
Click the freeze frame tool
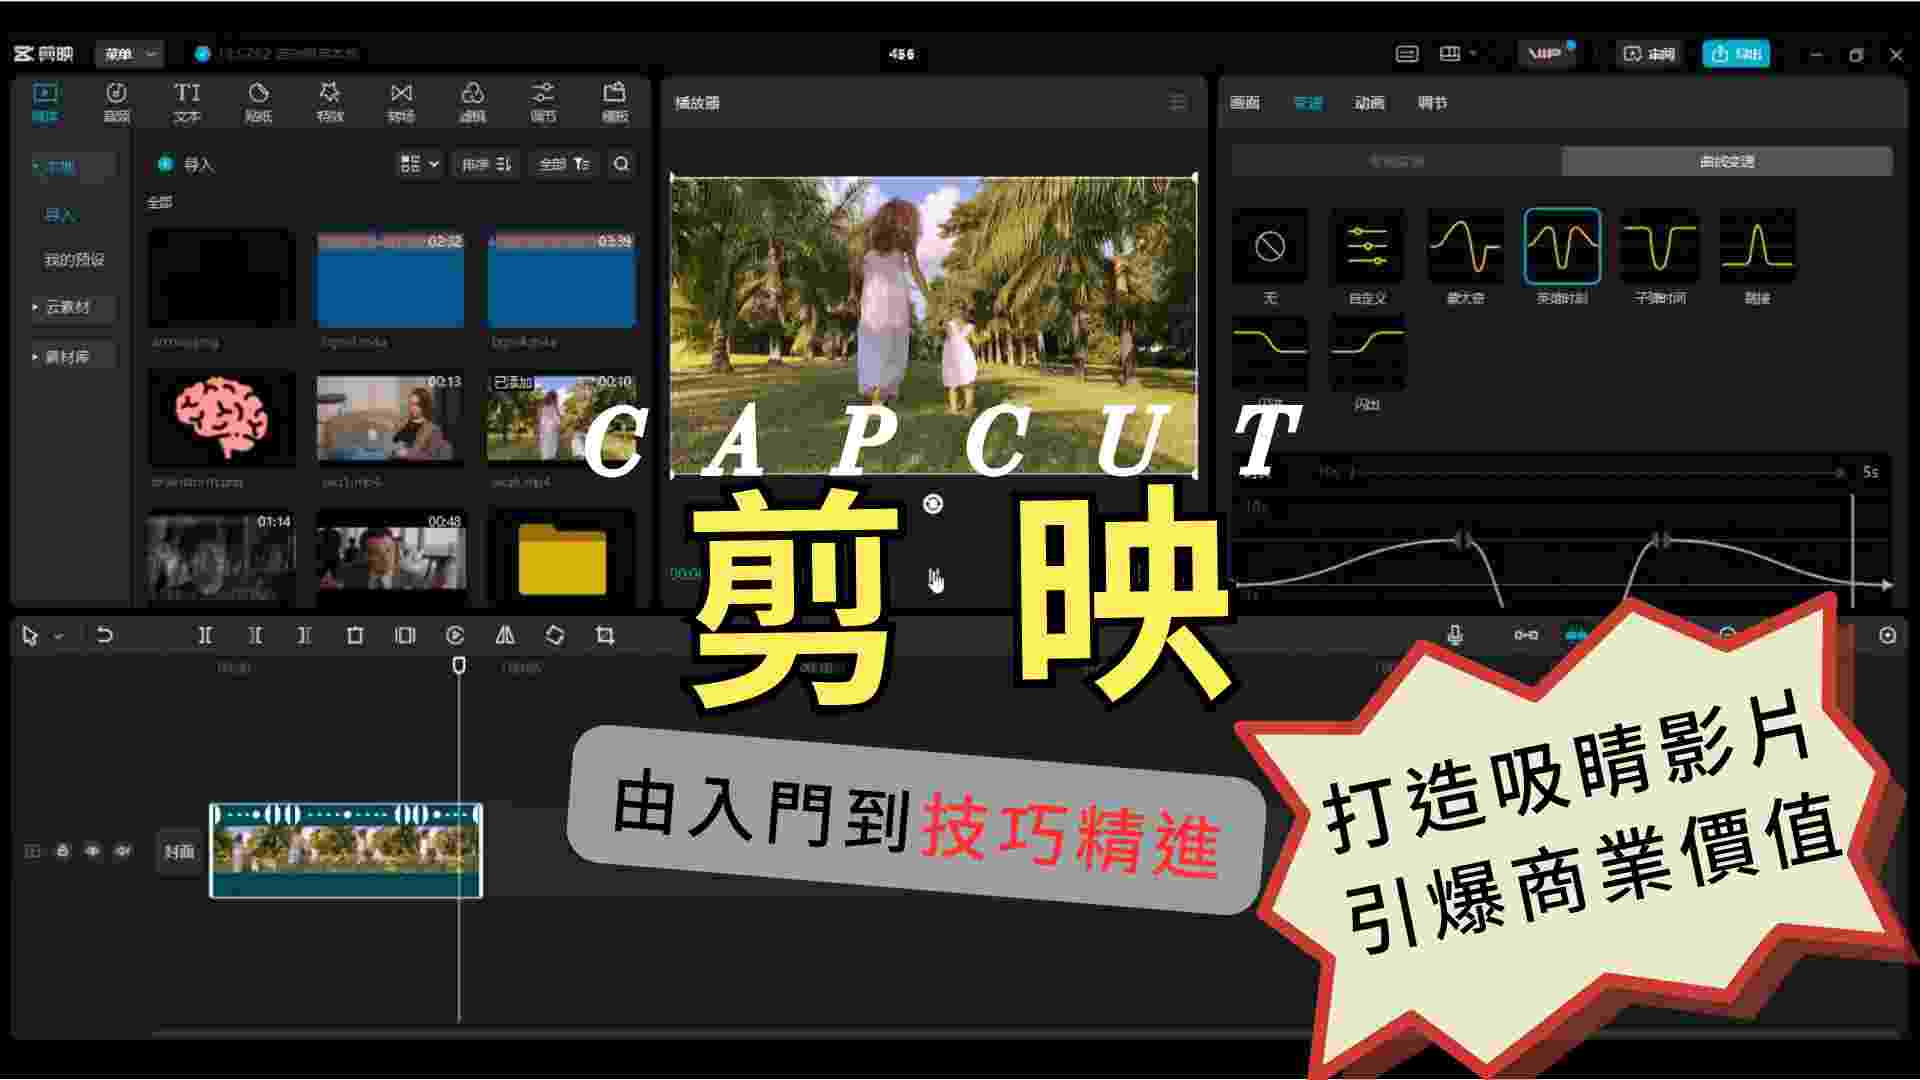(404, 635)
